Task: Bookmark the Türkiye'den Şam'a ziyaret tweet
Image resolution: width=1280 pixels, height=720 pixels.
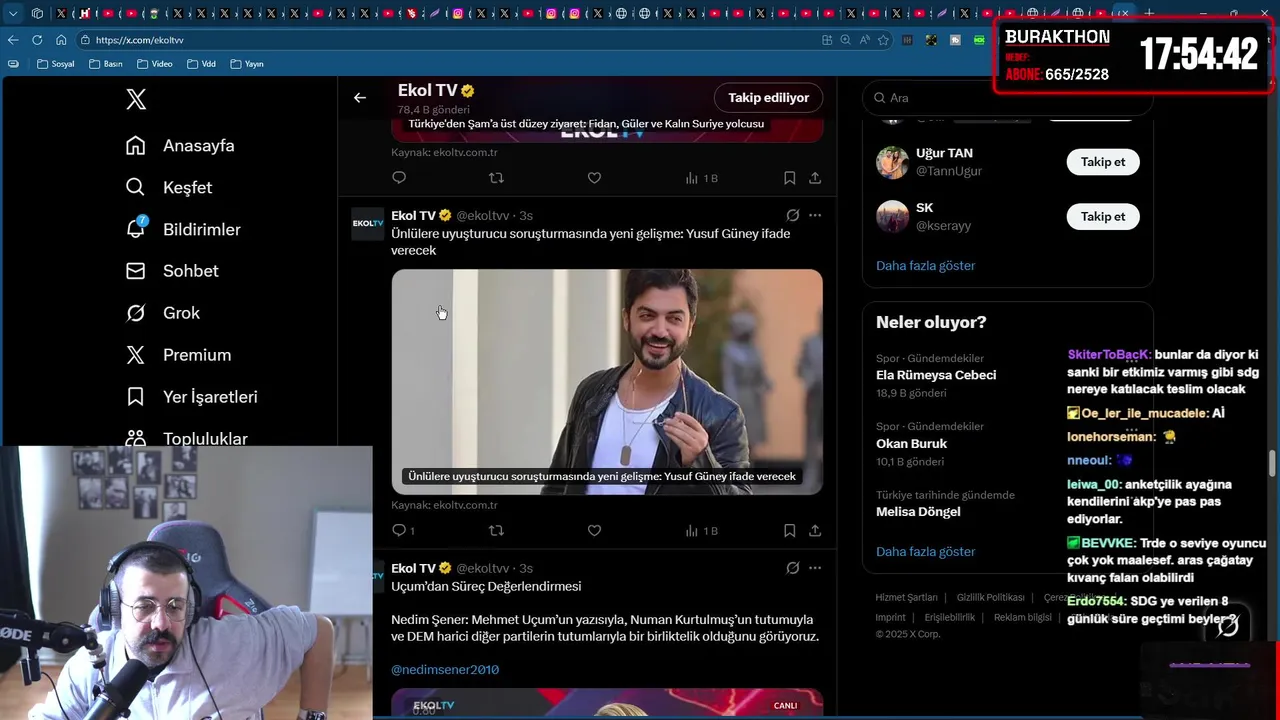Action: [790, 177]
